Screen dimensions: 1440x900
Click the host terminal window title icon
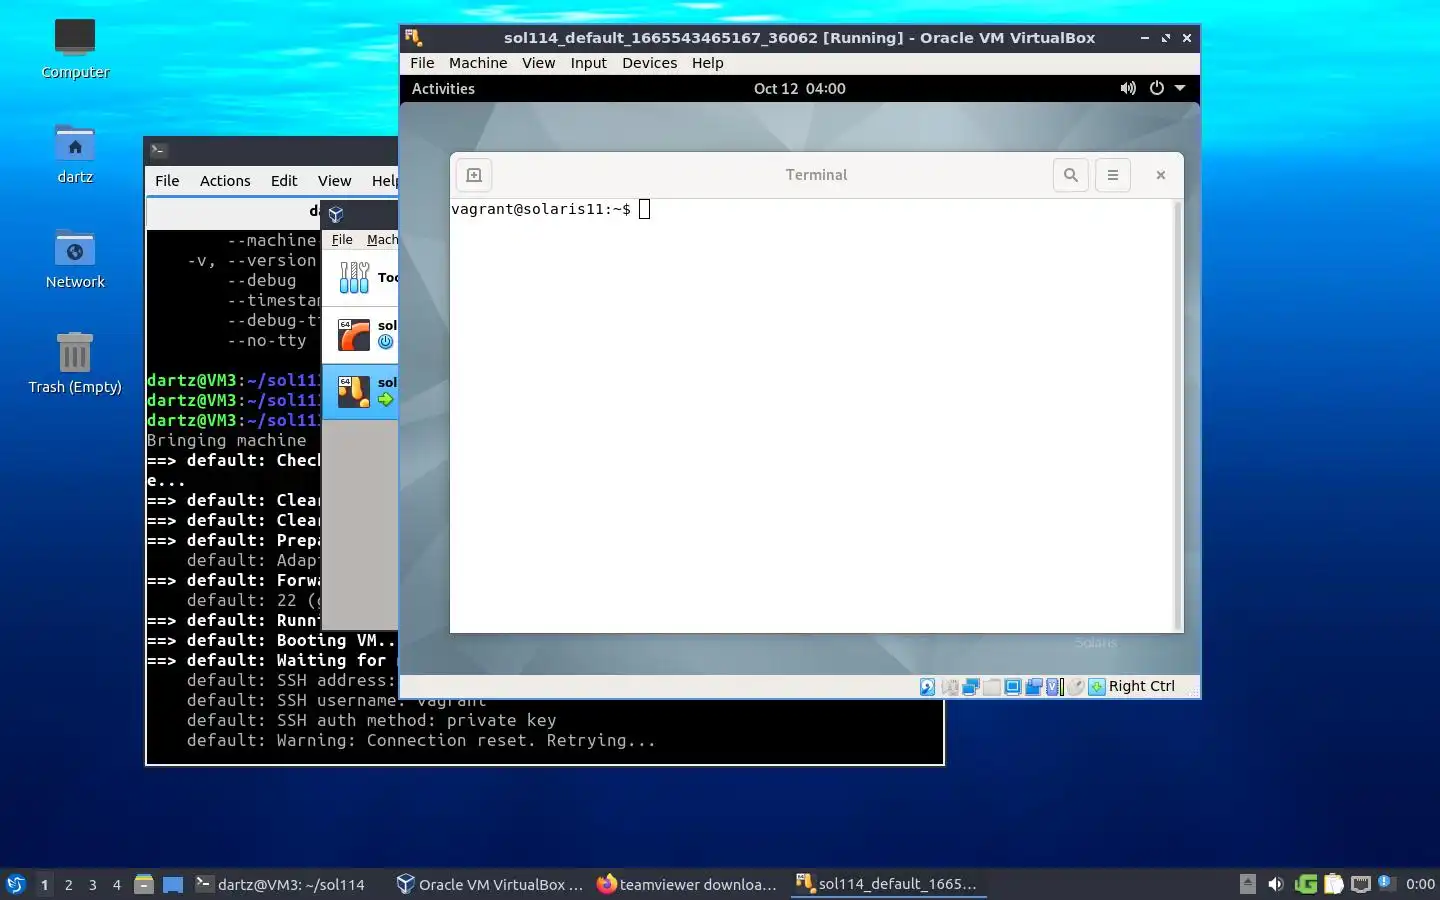[158, 150]
